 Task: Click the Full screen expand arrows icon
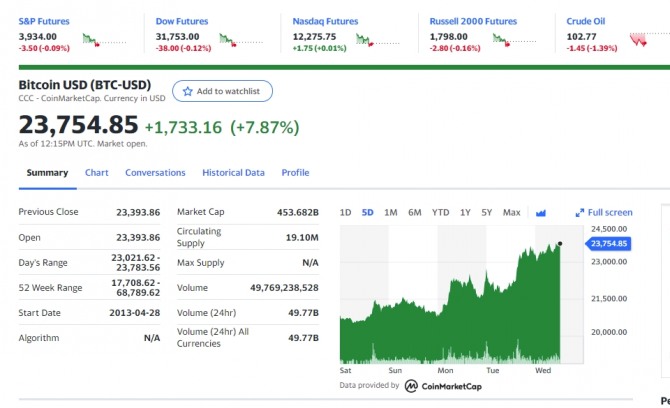click(579, 213)
